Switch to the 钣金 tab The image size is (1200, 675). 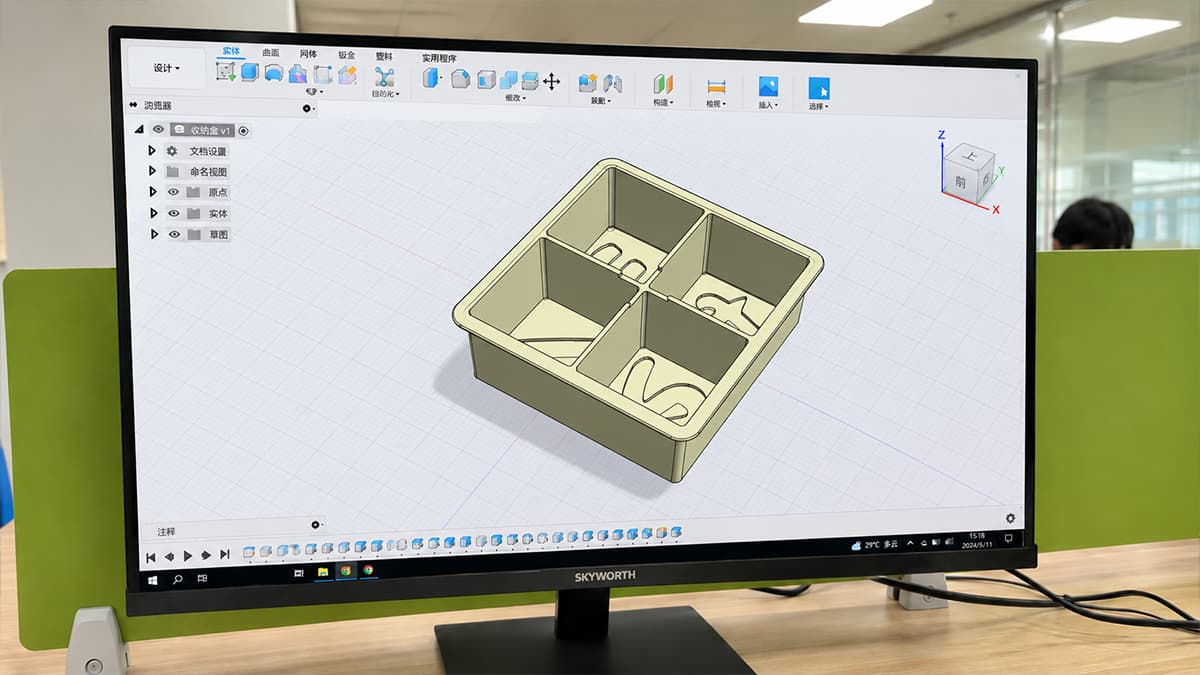[x=346, y=55]
